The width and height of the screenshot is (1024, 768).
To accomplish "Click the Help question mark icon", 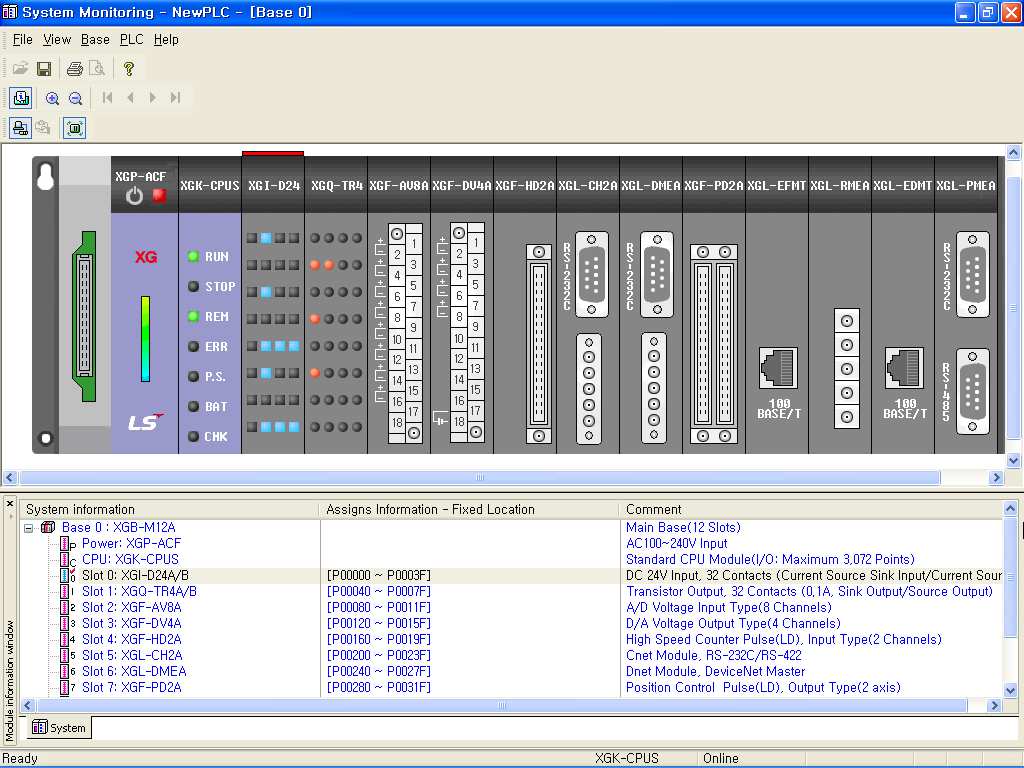I will coord(129,69).
